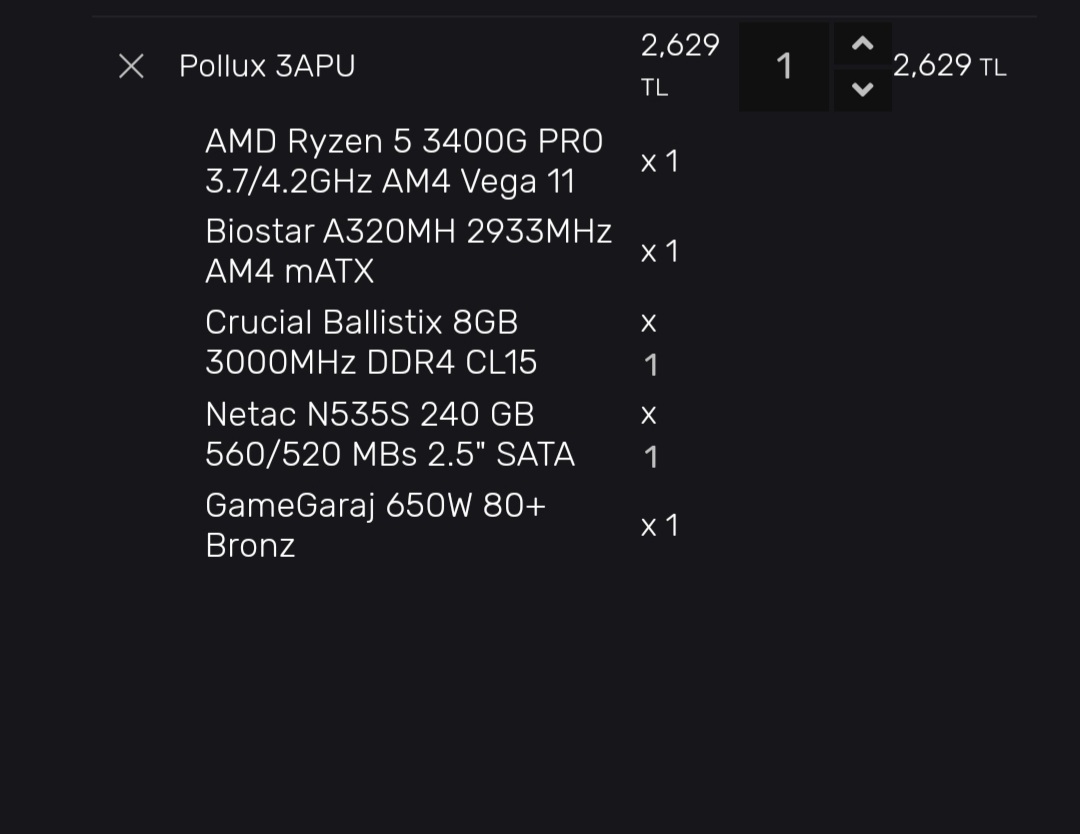Open the Pollux 3APU product name
This screenshot has width=1080, height=834.
click(x=267, y=66)
